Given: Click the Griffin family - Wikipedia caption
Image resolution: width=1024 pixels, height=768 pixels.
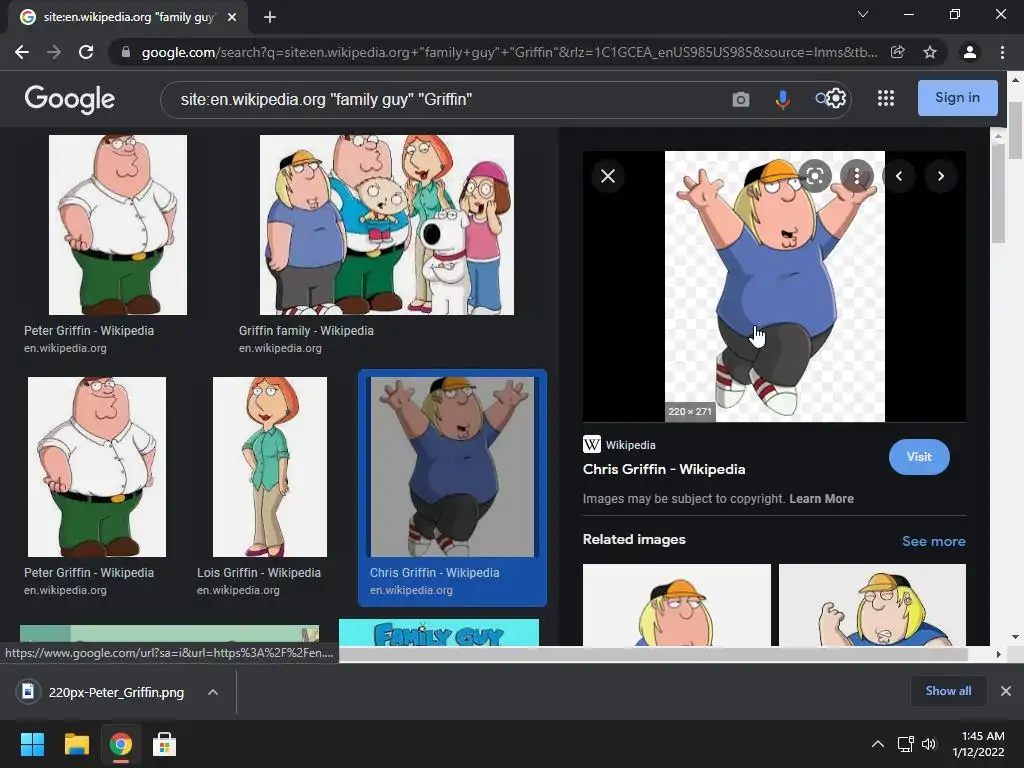Looking at the screenshot, I should click(x=306, y=331).
